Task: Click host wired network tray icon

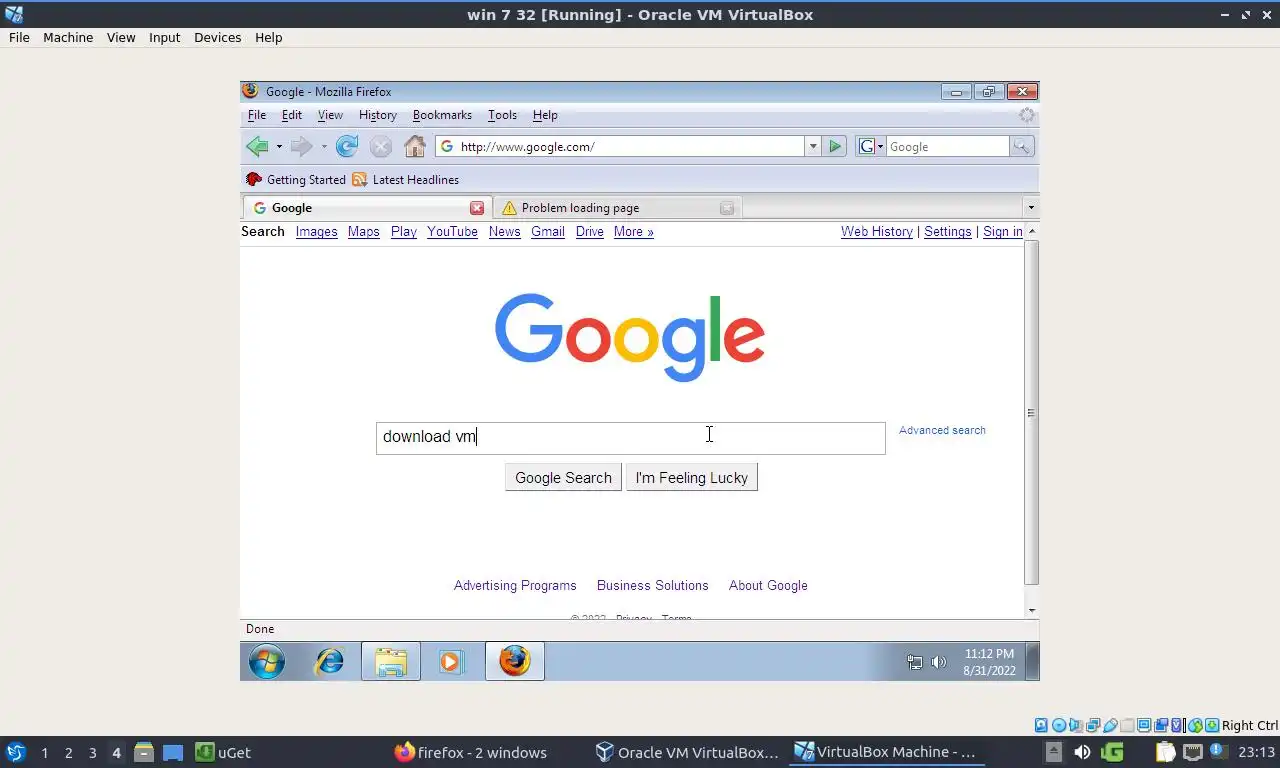Action: 1193,752
